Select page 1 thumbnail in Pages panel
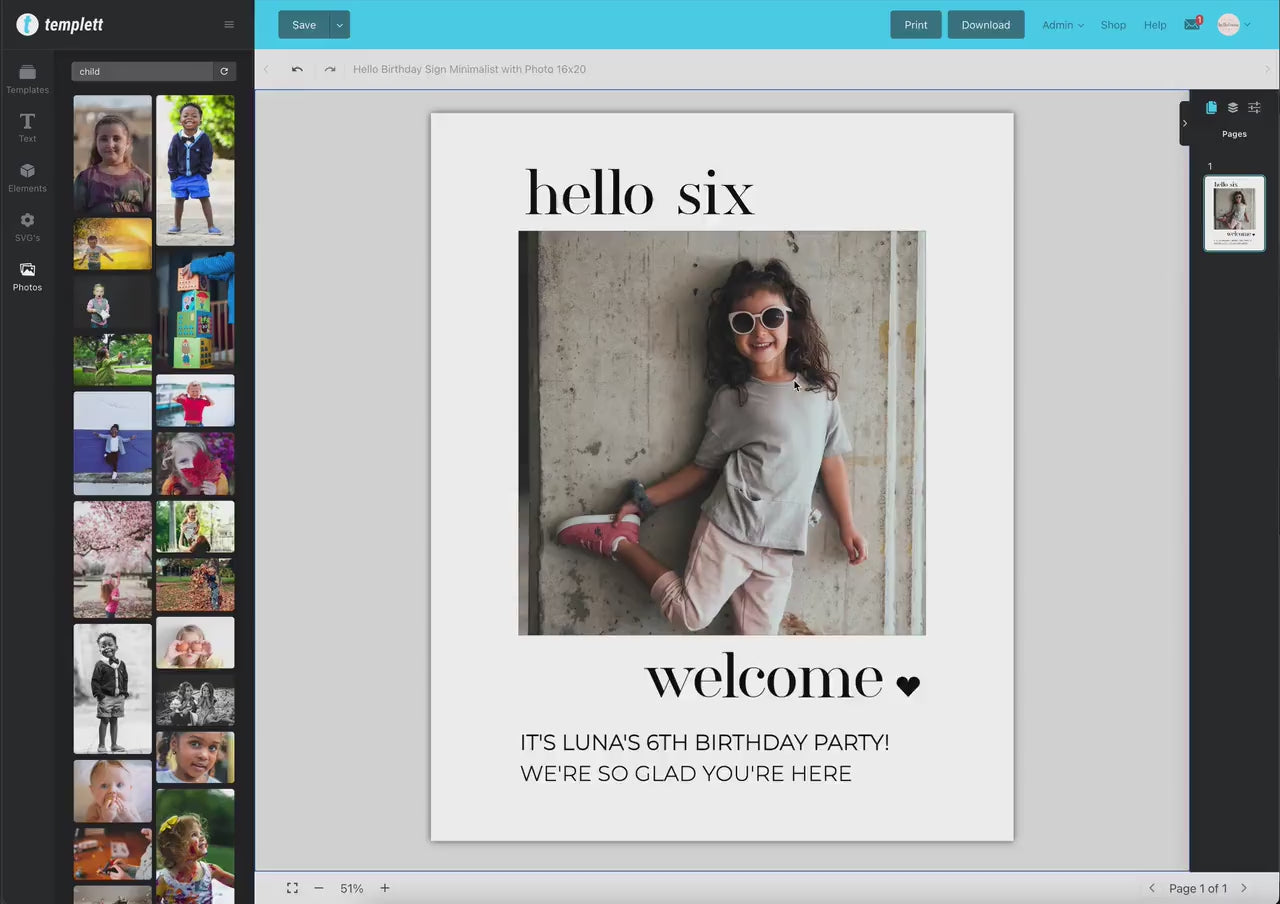 click(1234, 213)
